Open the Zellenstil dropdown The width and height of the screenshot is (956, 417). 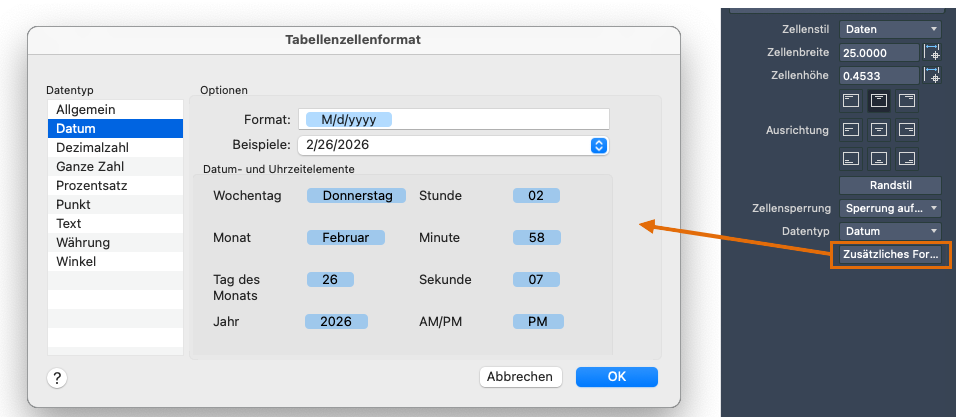click(x=890, y=30)
